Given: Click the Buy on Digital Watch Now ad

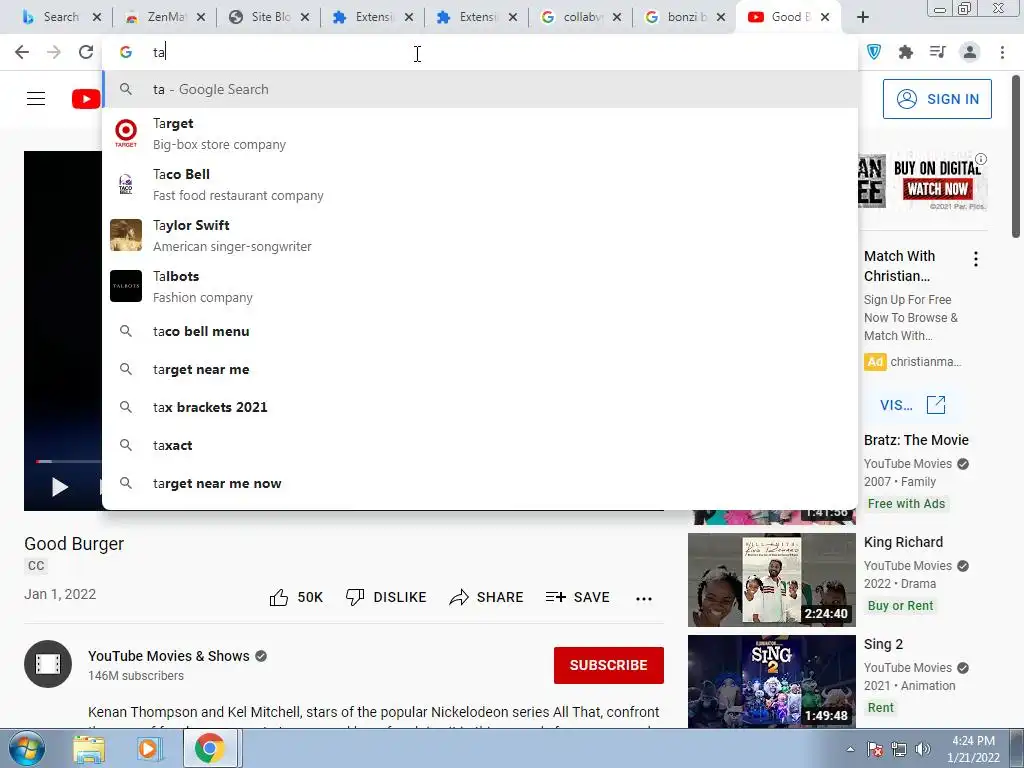Looking at the screenshot, I should pyautogui.click(x=923, y=182).
